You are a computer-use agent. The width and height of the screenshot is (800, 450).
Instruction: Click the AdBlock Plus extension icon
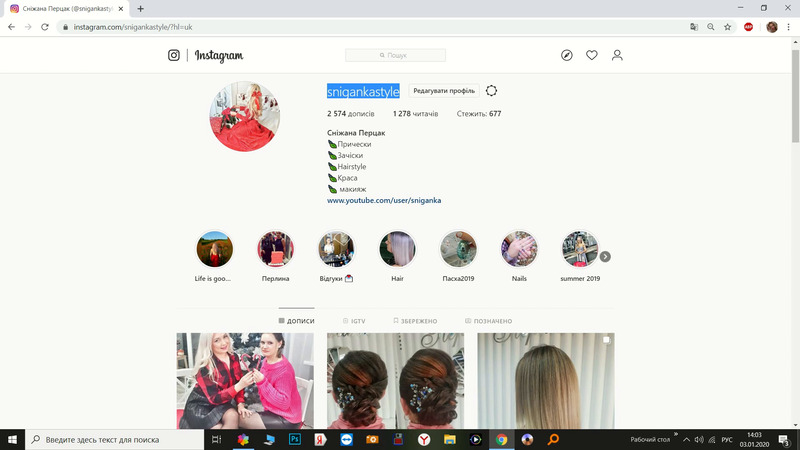[x=748, y=27]
